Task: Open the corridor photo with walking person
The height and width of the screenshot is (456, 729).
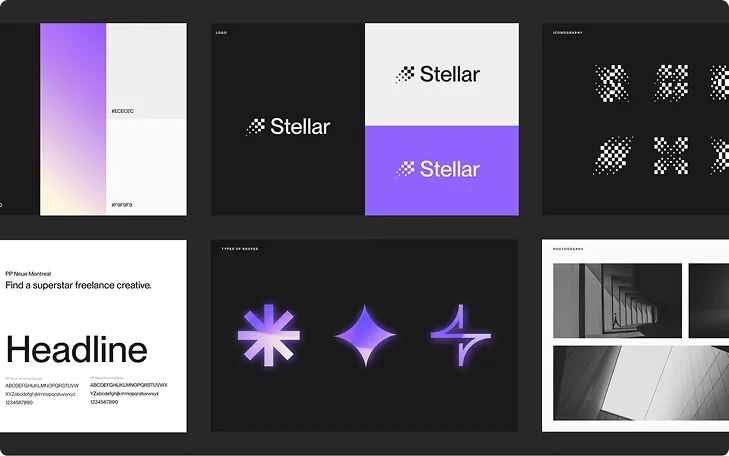Action: click(617, 300)
